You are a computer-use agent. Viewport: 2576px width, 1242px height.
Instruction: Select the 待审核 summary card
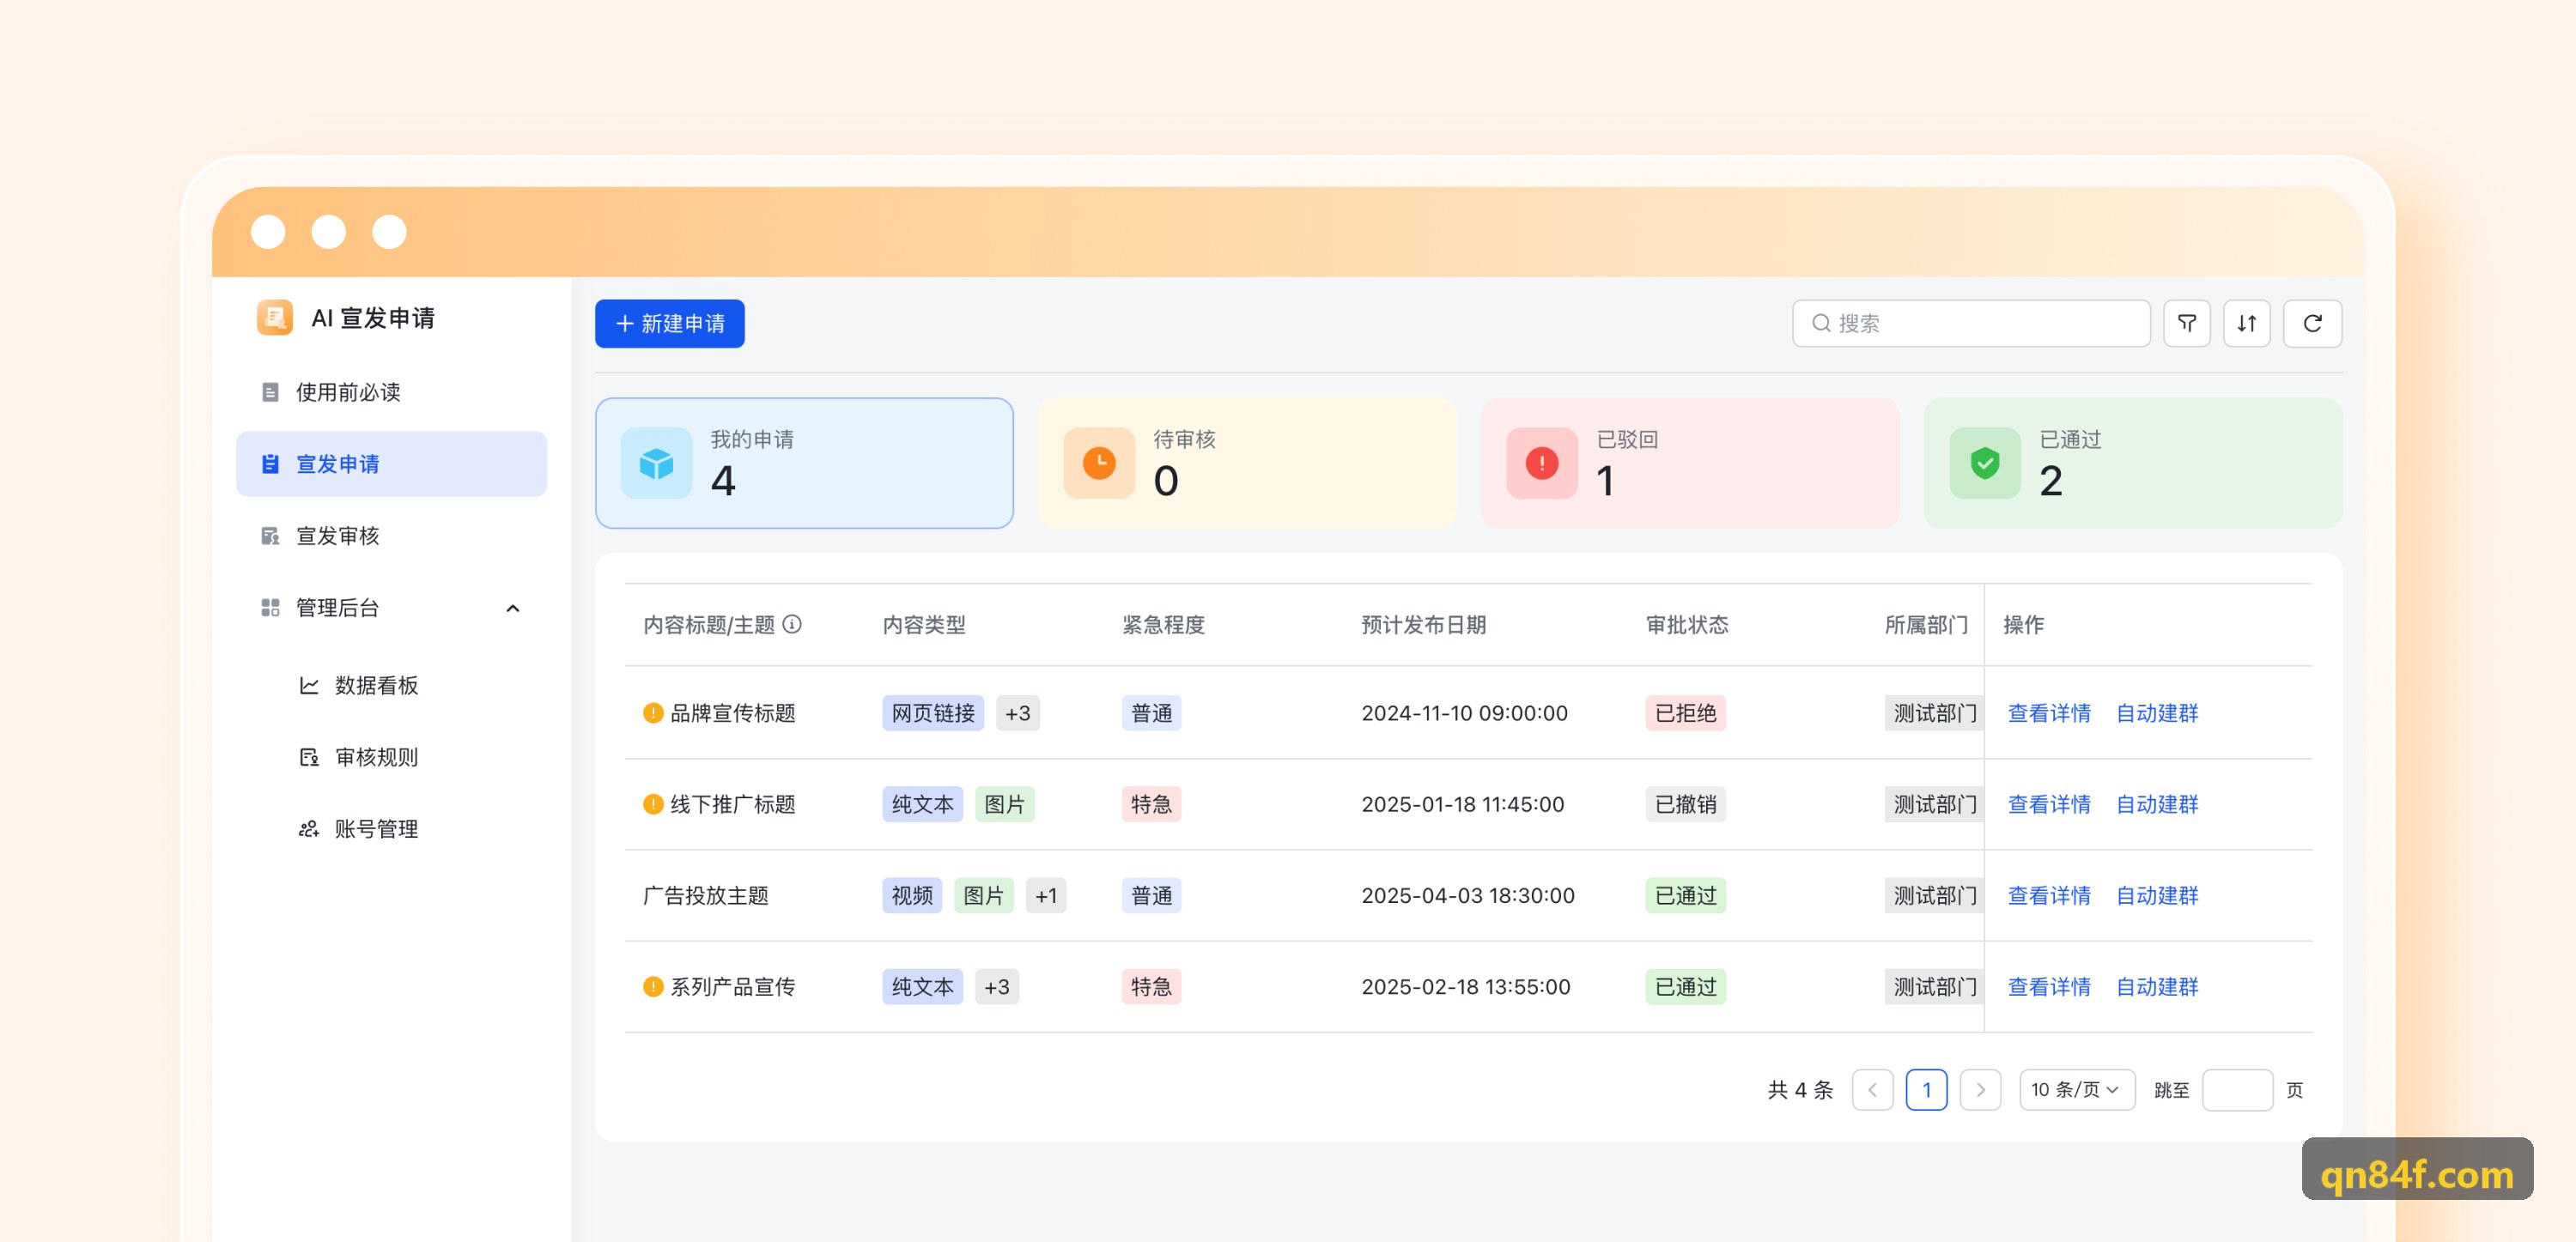(1247, 463)
